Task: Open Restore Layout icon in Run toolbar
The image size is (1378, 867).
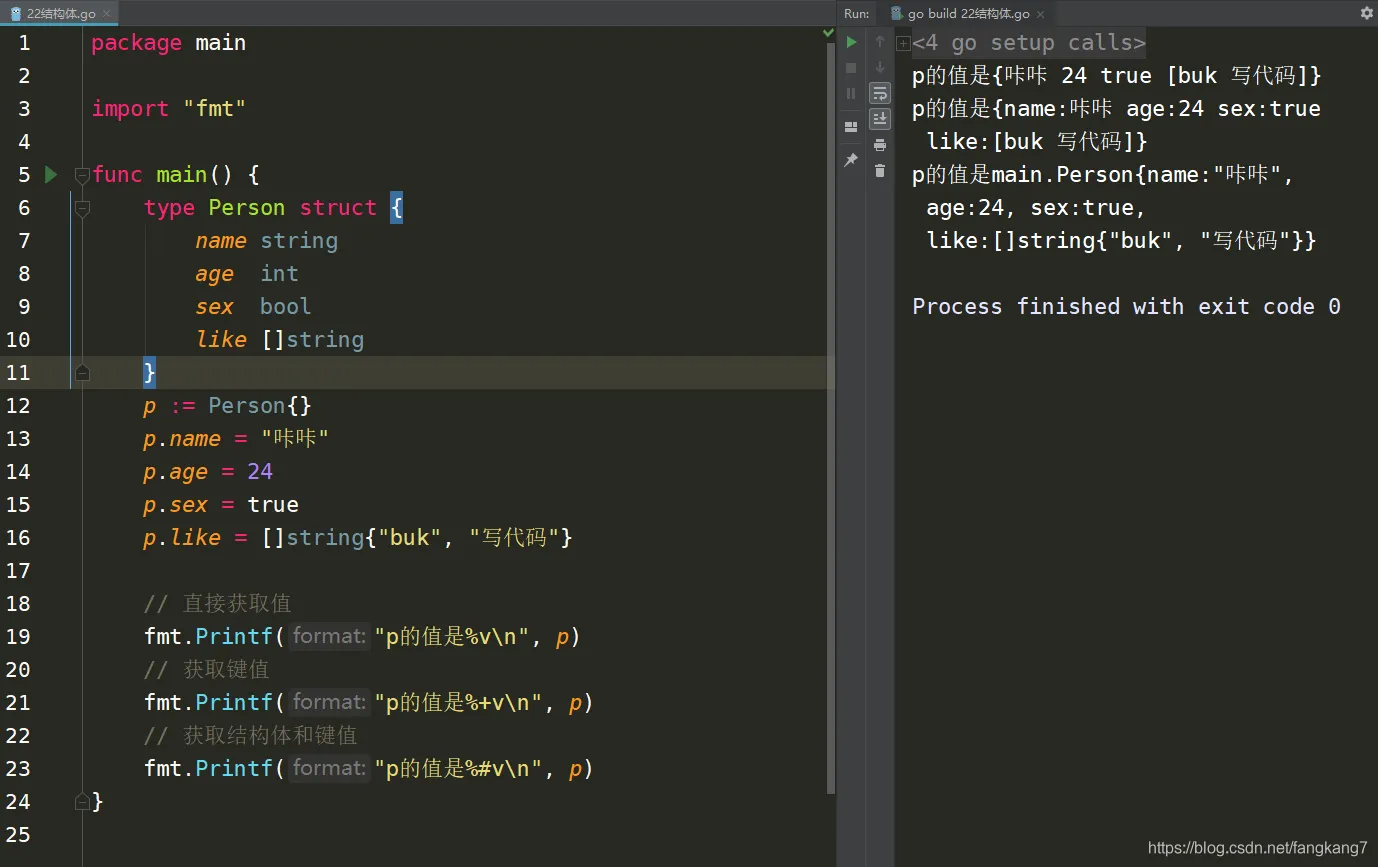Action: [x=851, y=127]
